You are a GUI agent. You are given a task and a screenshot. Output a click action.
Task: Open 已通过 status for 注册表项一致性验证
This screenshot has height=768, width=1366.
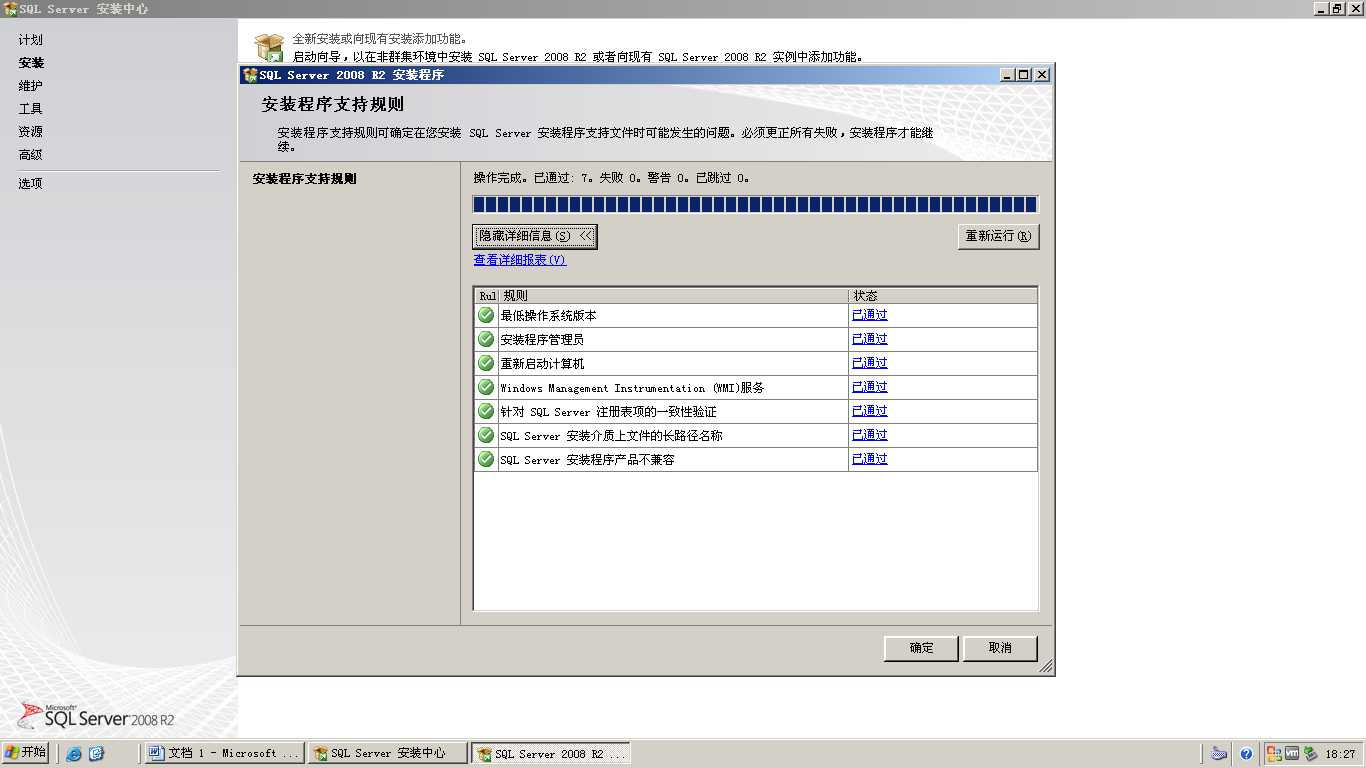[870, 411]
